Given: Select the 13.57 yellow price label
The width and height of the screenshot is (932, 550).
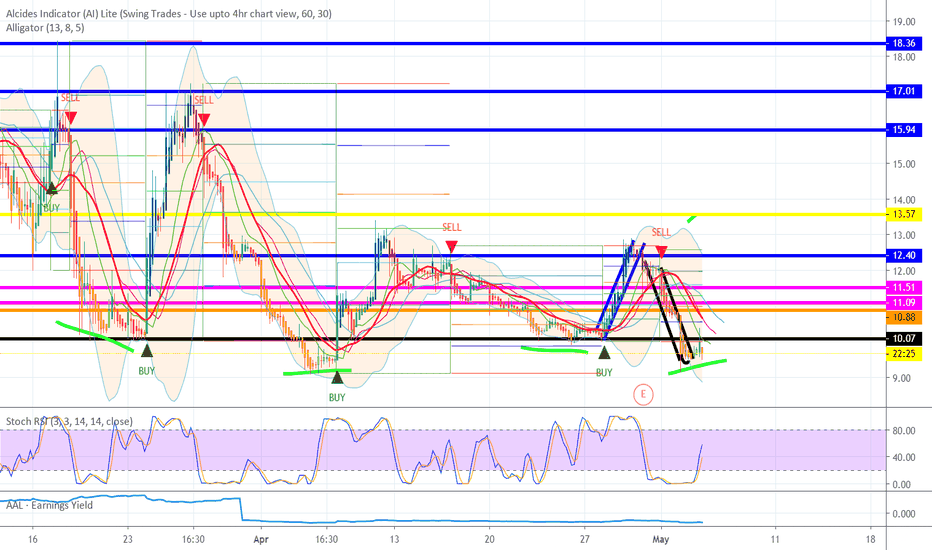Looking at the screenshot, I should (x=903, y=214).
